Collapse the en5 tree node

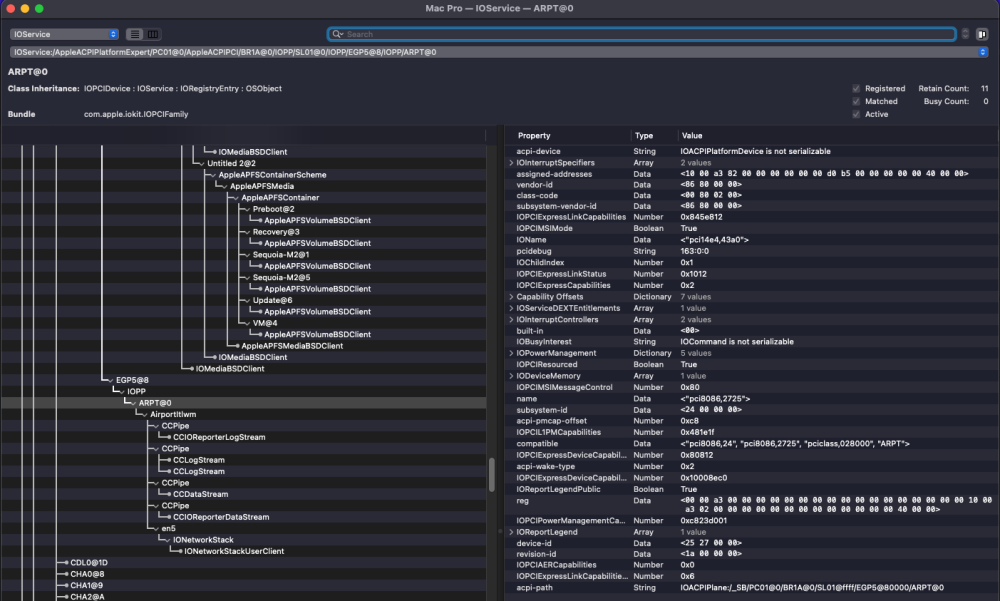(156, 529)
